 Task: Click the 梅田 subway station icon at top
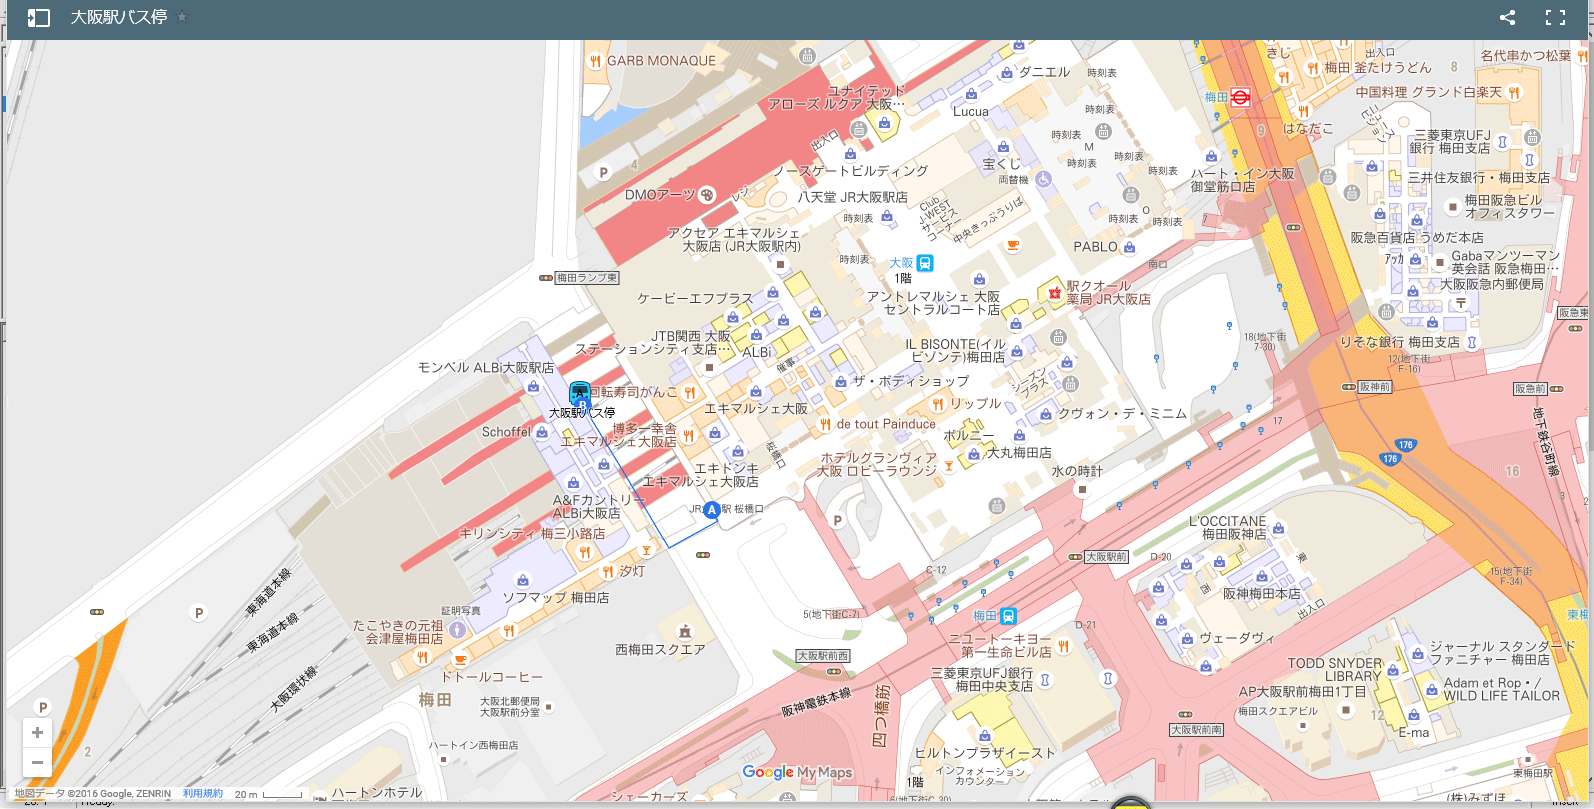(1240, 97)
